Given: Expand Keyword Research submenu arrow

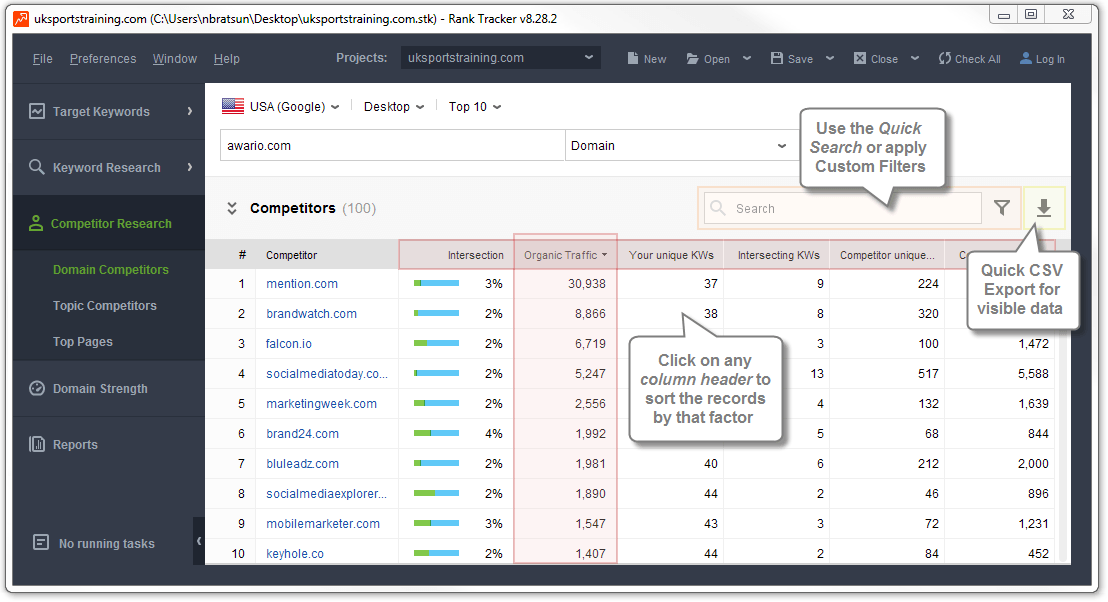Looking at the screenshot, I should pos(189,167).
